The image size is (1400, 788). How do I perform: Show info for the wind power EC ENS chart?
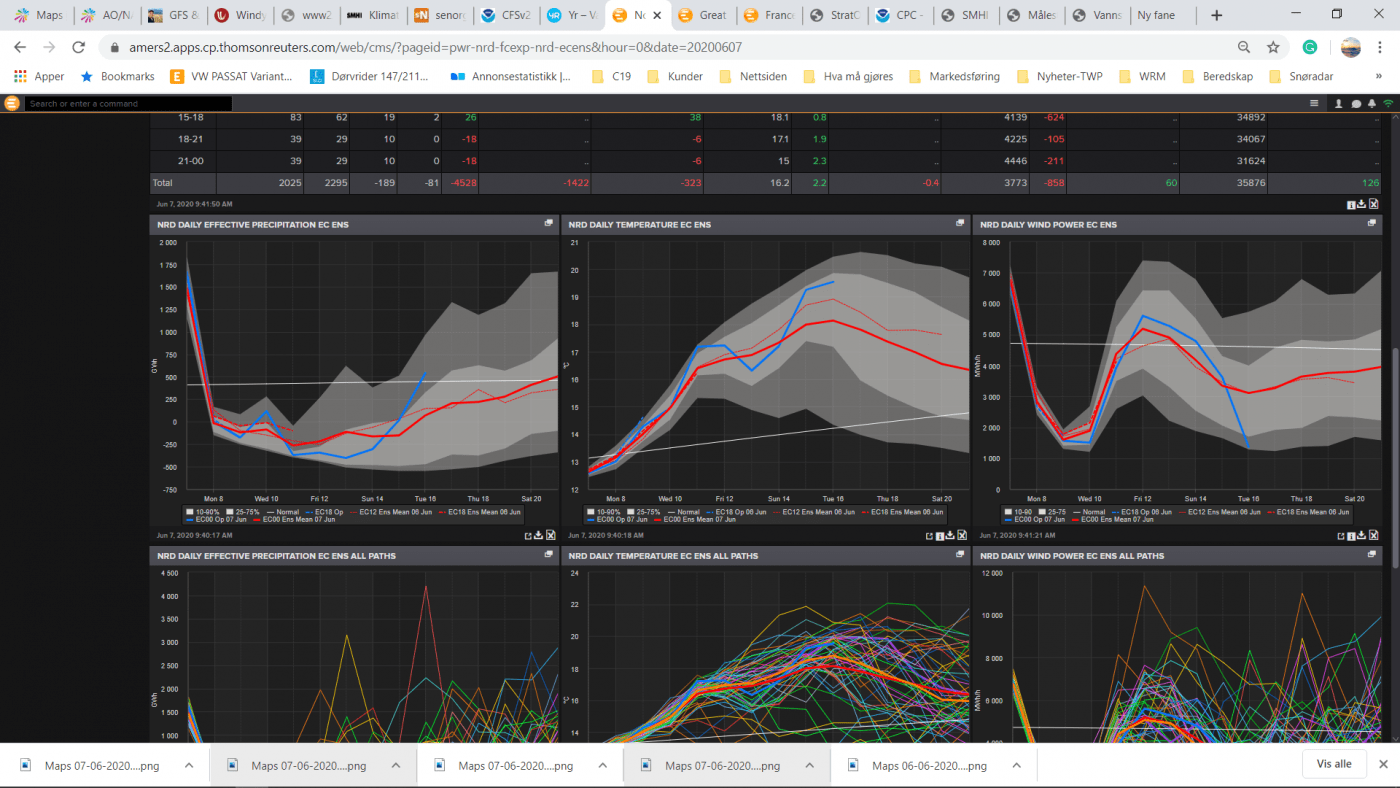pos(1351,535)
